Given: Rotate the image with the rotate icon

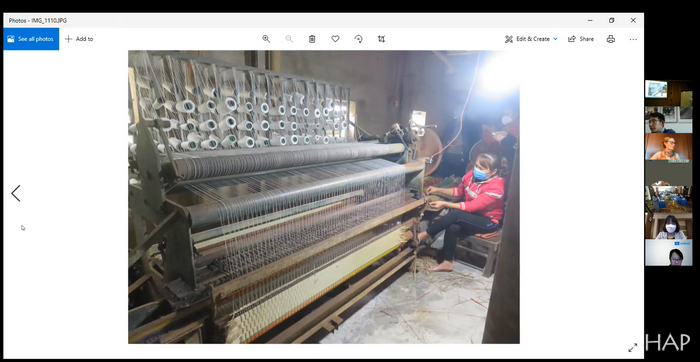Looking at the screenshot, I should click(358, 39).
